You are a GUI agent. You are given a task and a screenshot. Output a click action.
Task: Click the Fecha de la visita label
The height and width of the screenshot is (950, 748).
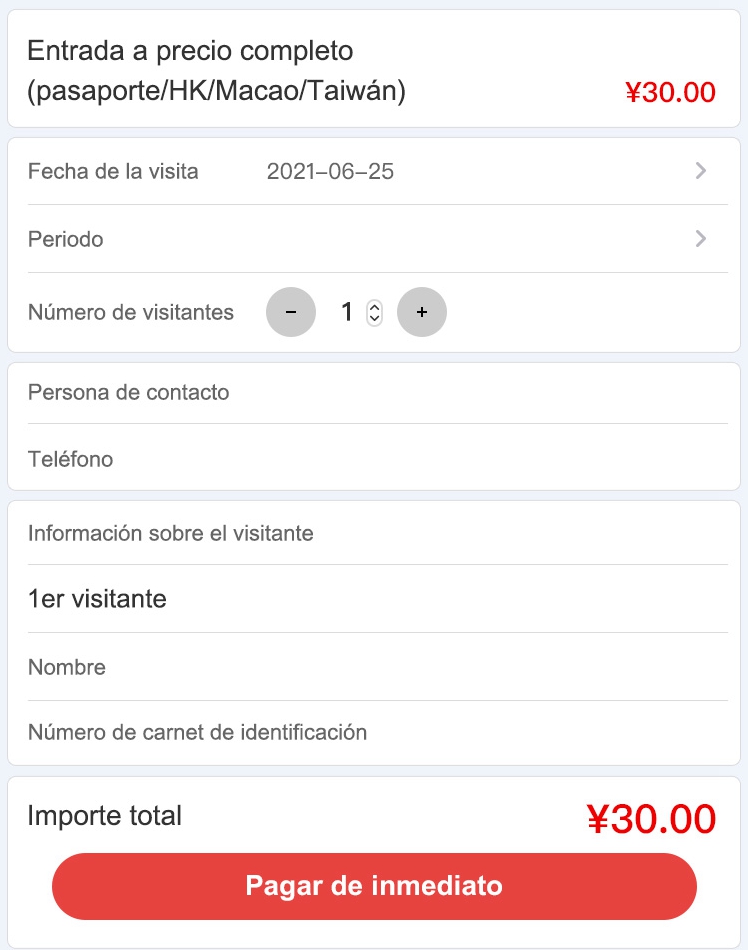[113, 171]
